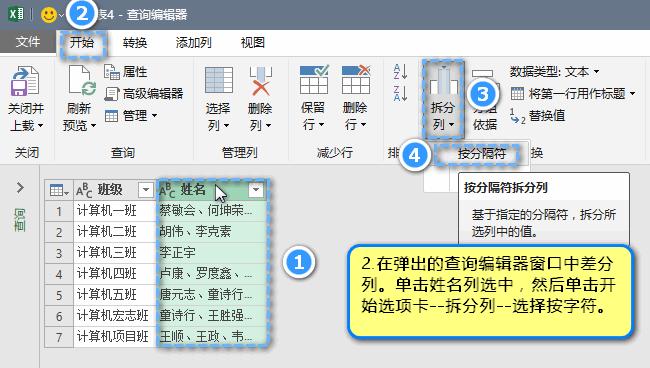Viewport: 650px width, 368px height.
Task: Click the 刷新预览 refresh icon
Action: [x=82, y=81]
